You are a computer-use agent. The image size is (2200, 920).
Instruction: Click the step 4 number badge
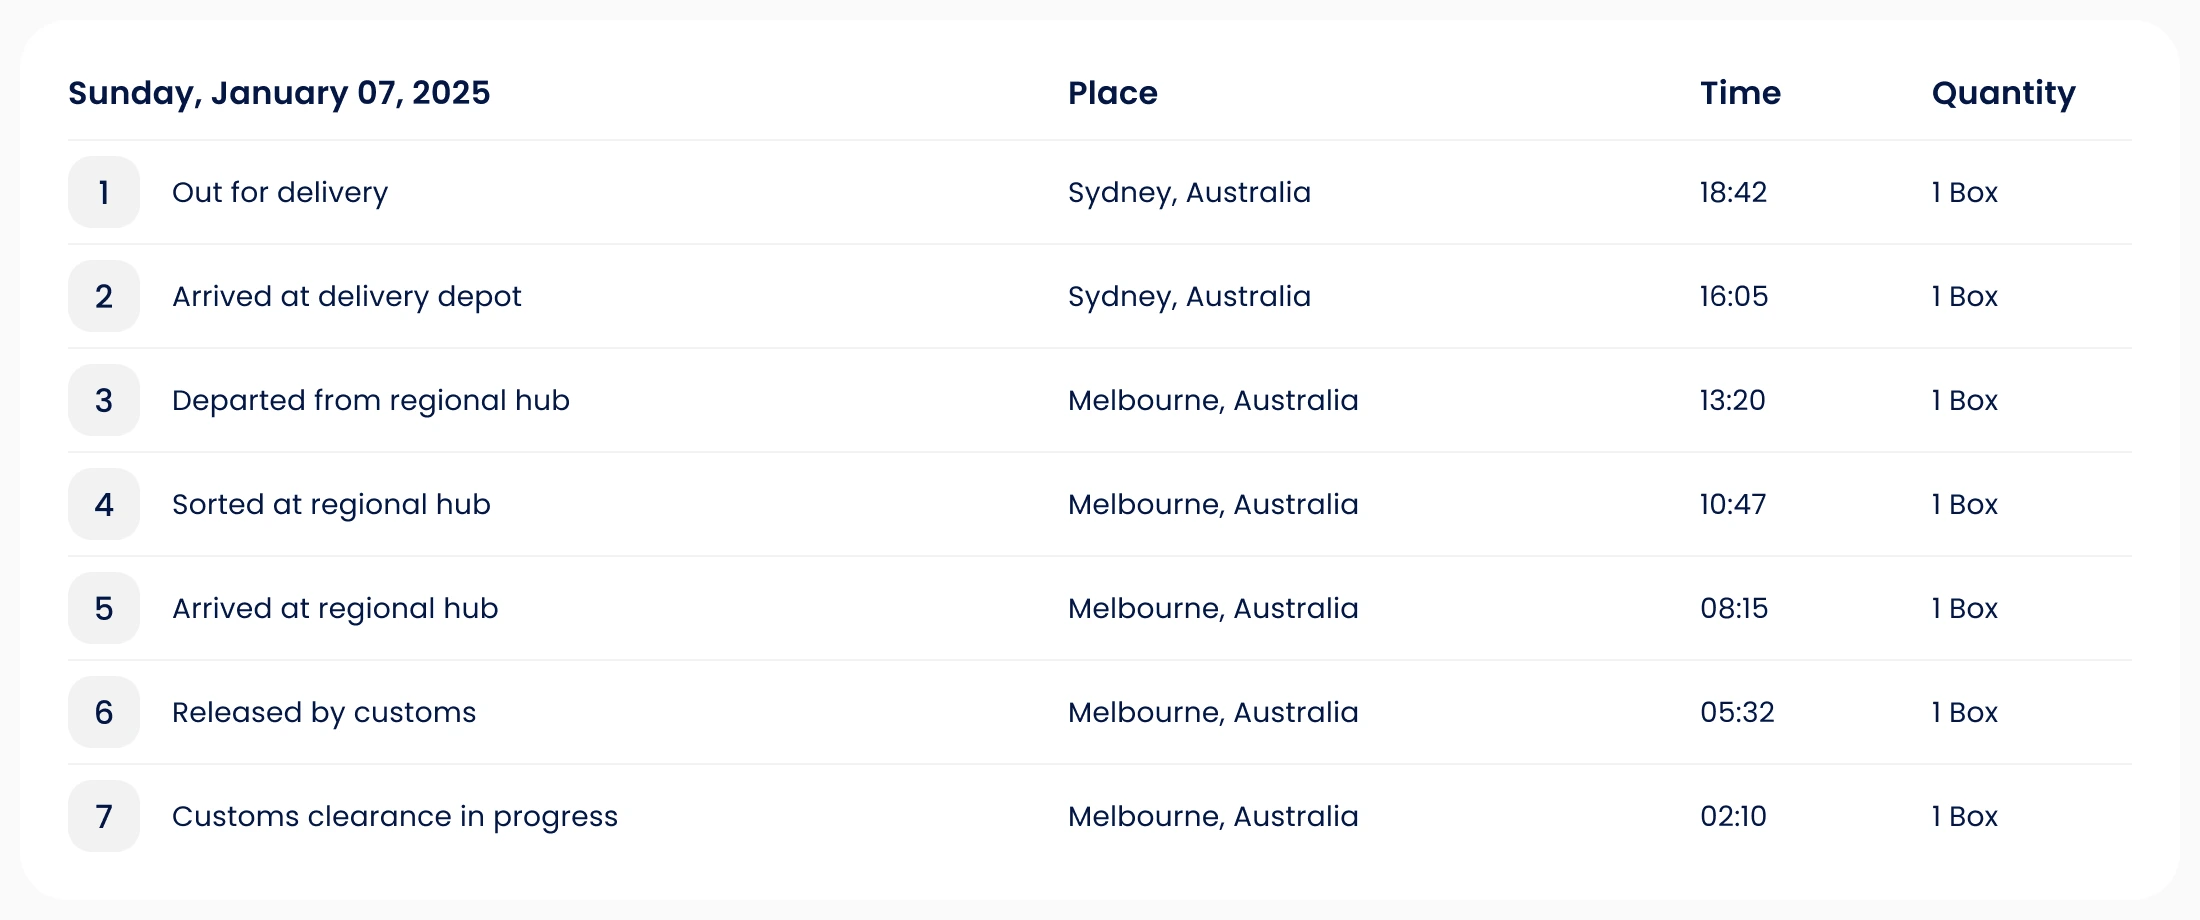pyautogui.click(x=104, y=504)
